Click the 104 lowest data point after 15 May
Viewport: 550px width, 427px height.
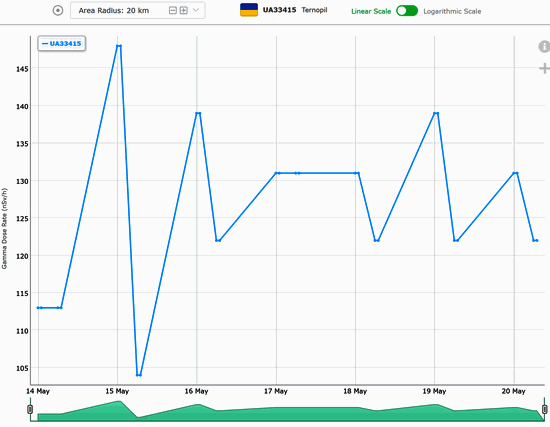click(x=139, y=375)
